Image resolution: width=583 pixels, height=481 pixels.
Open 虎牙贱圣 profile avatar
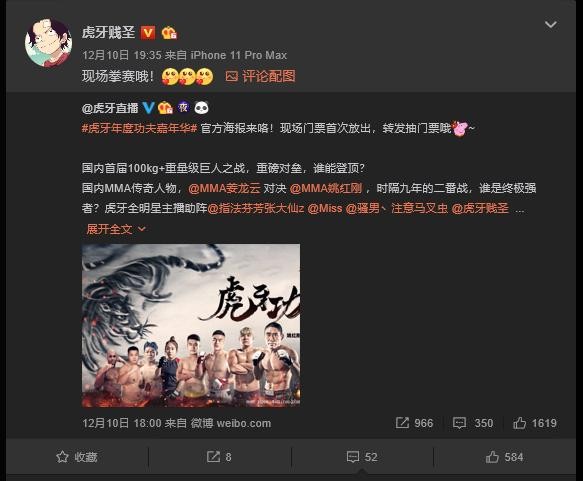tap(49, 43)
